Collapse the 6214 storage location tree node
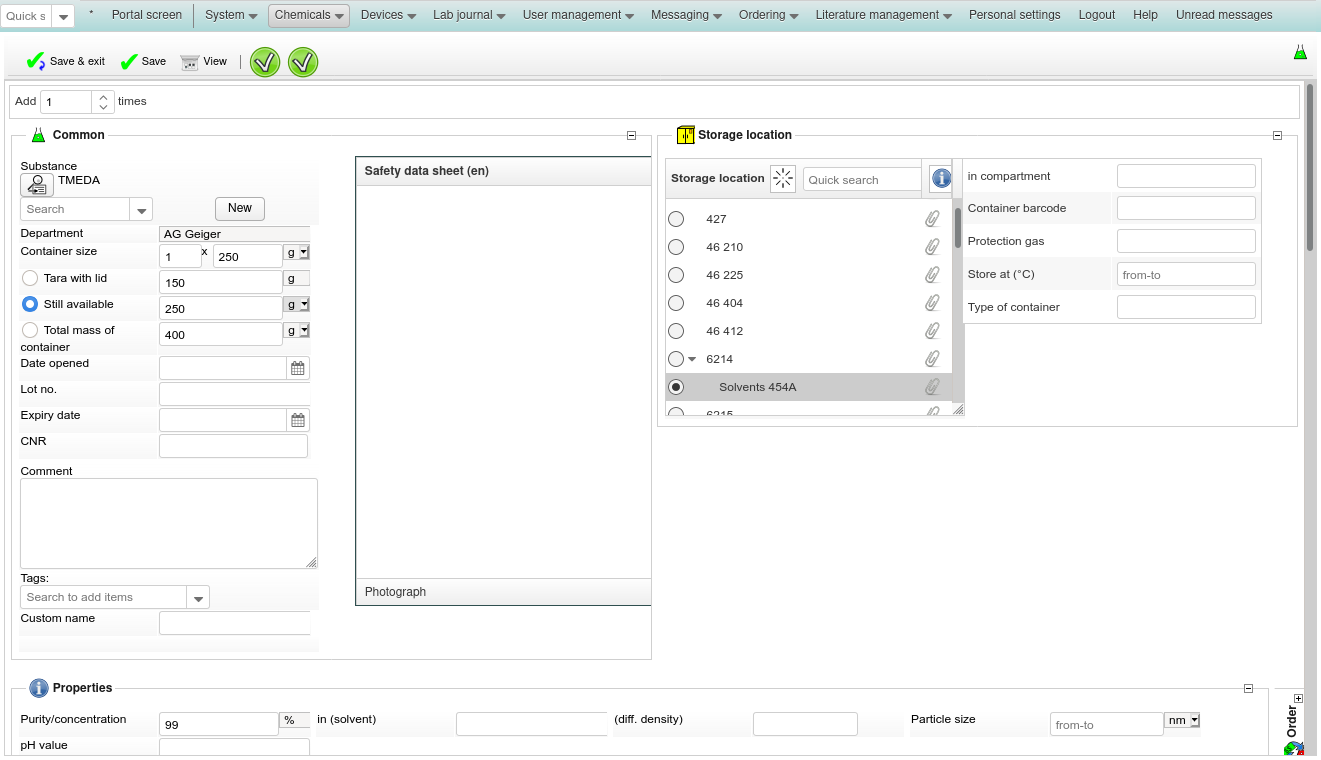The width and height of the screenshot is (1321, 760). pos(692,359)
